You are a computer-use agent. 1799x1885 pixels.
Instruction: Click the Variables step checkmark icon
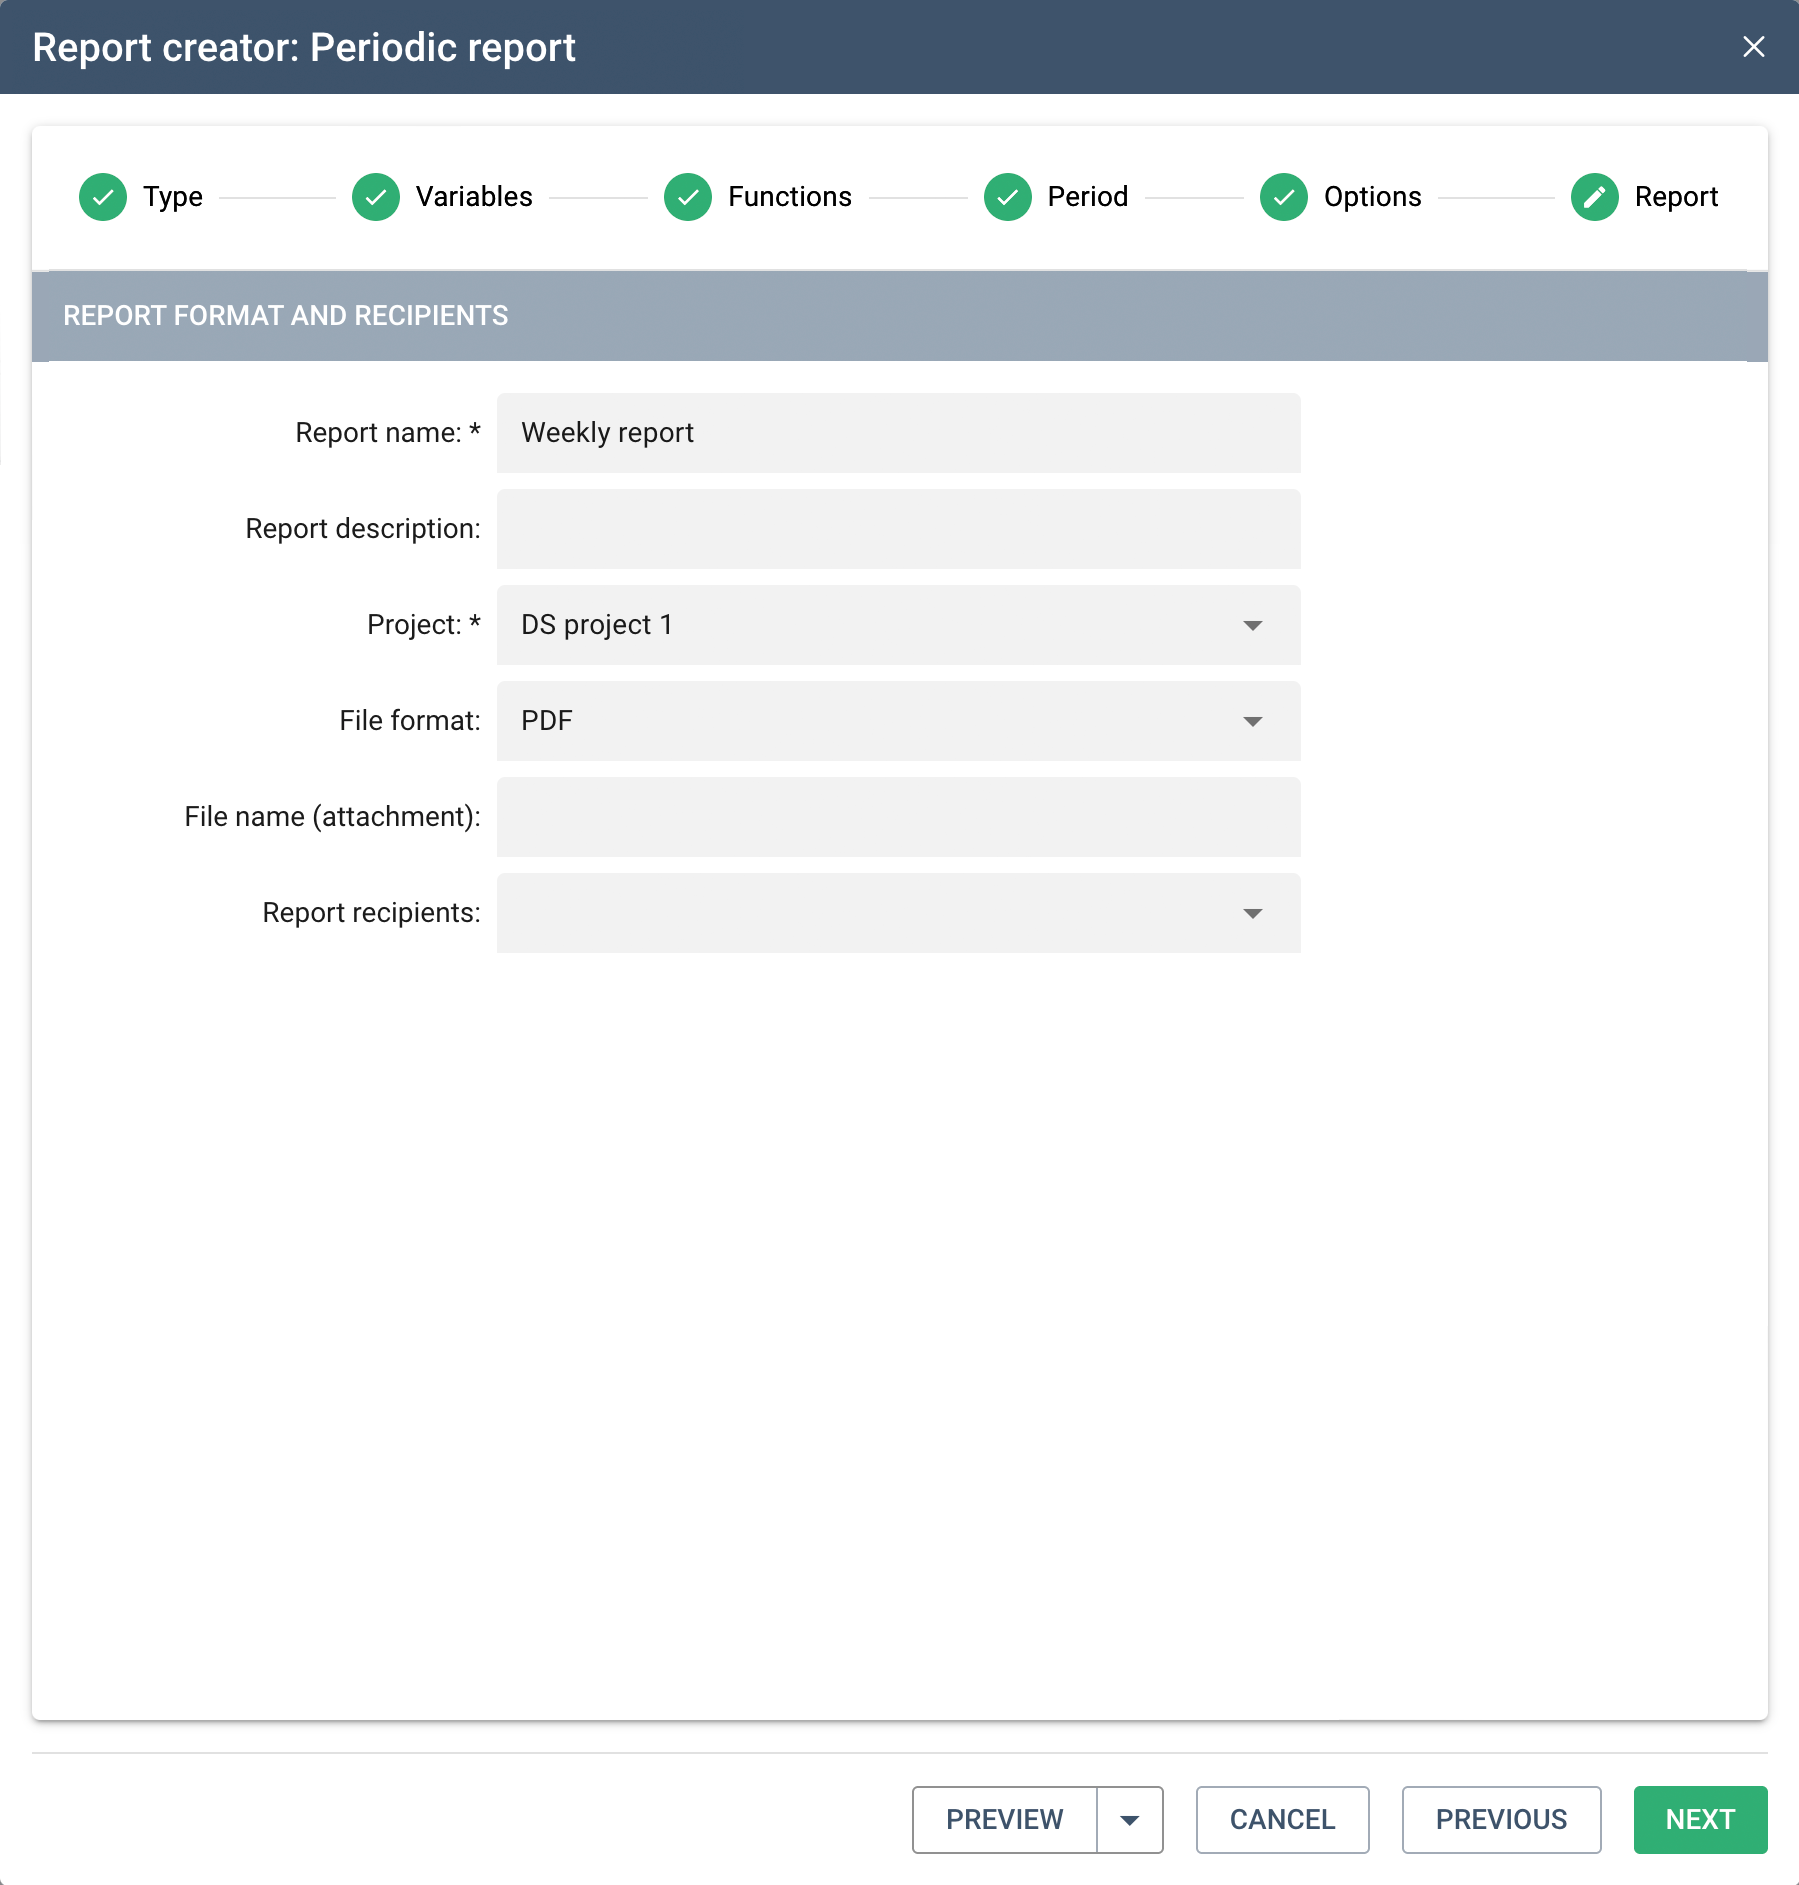[x=376, y=197]
